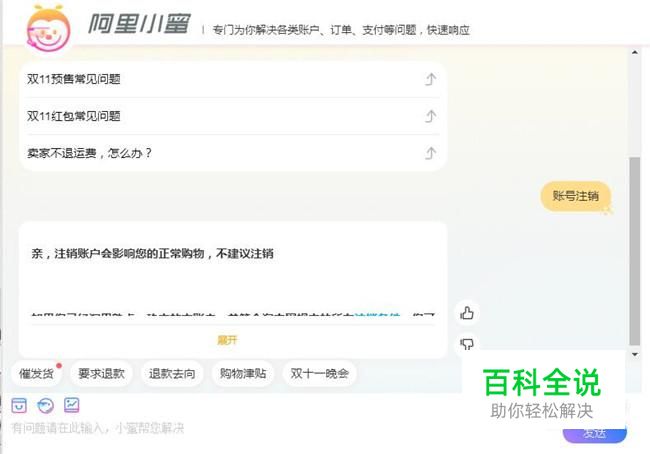Select the 退款去向 quick chip
Screen dimensions: 650x454
point(172,374)
